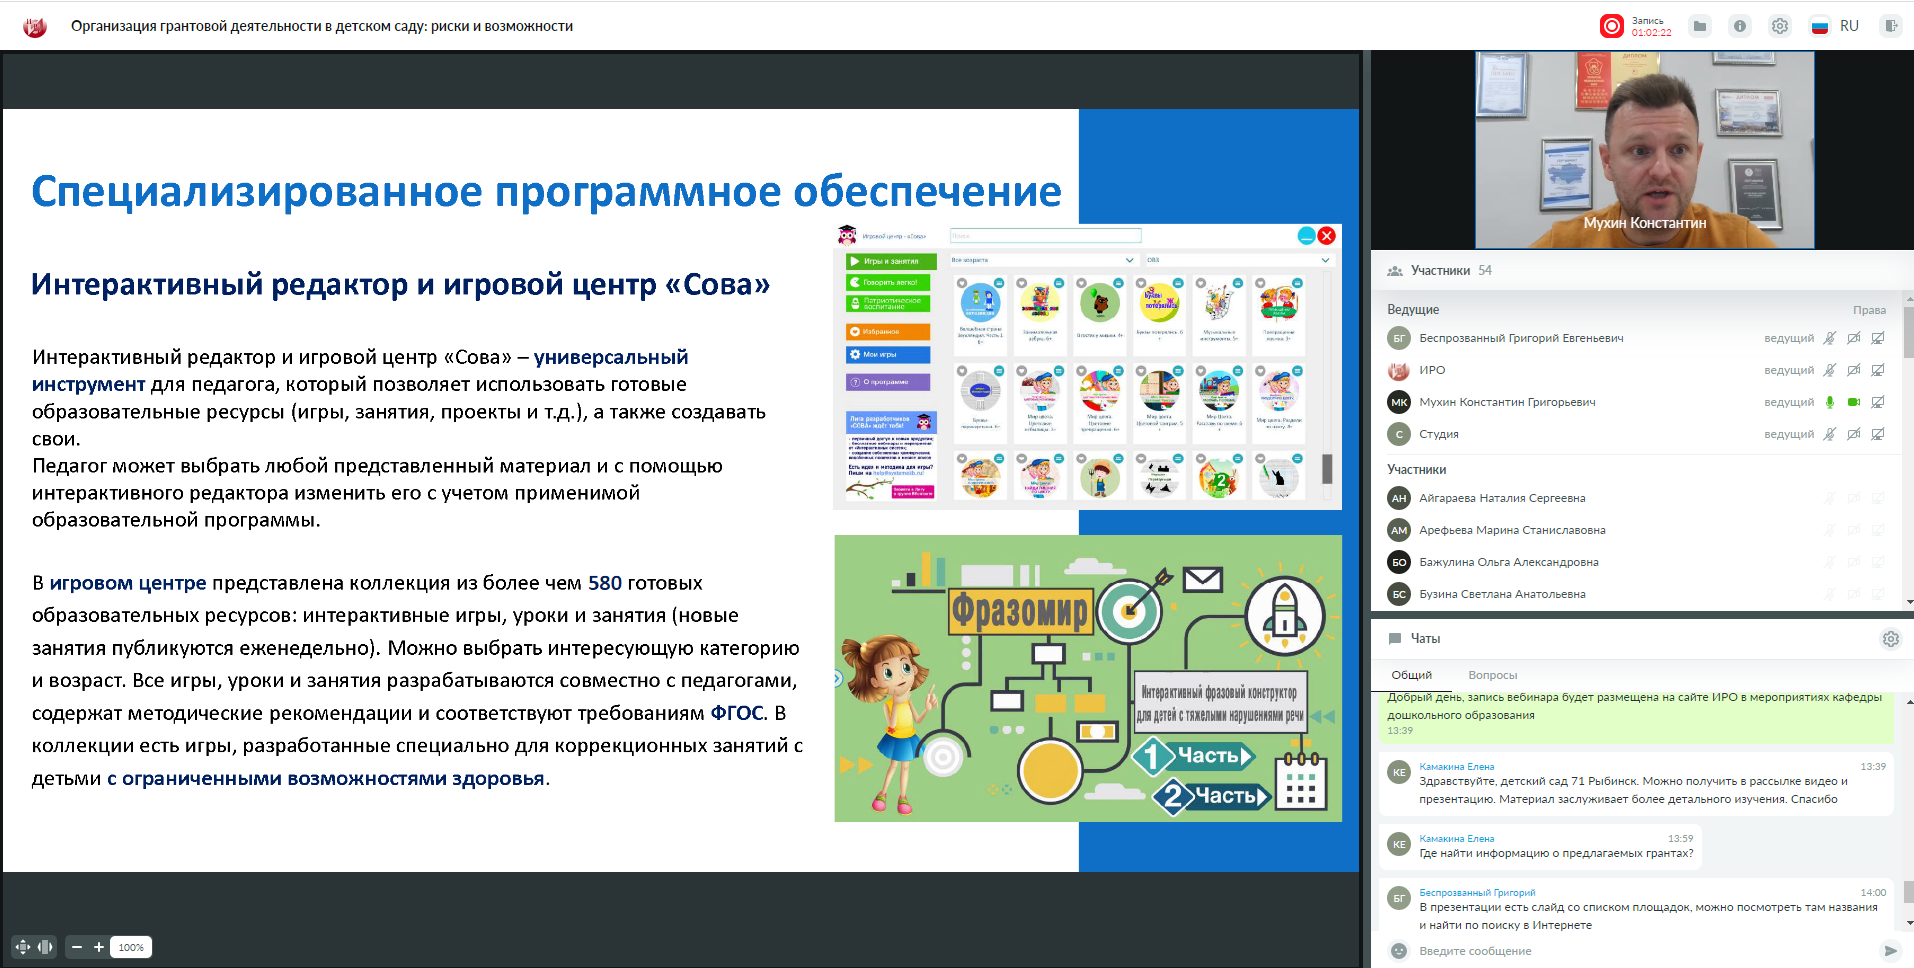Send the chat message with arrow button
The height and width of the screenshot is (968, 1914).
coord(1890,951)
